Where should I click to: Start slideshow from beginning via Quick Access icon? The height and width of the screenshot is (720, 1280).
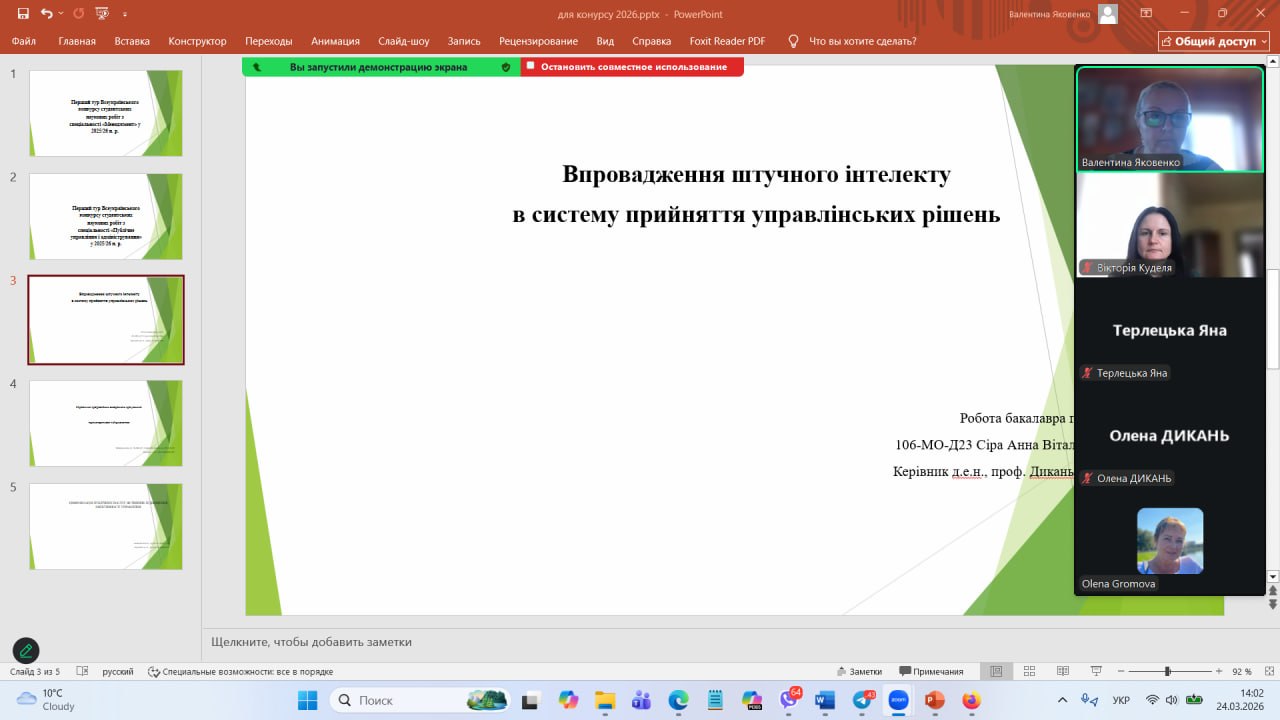click(x=102, y=14)
